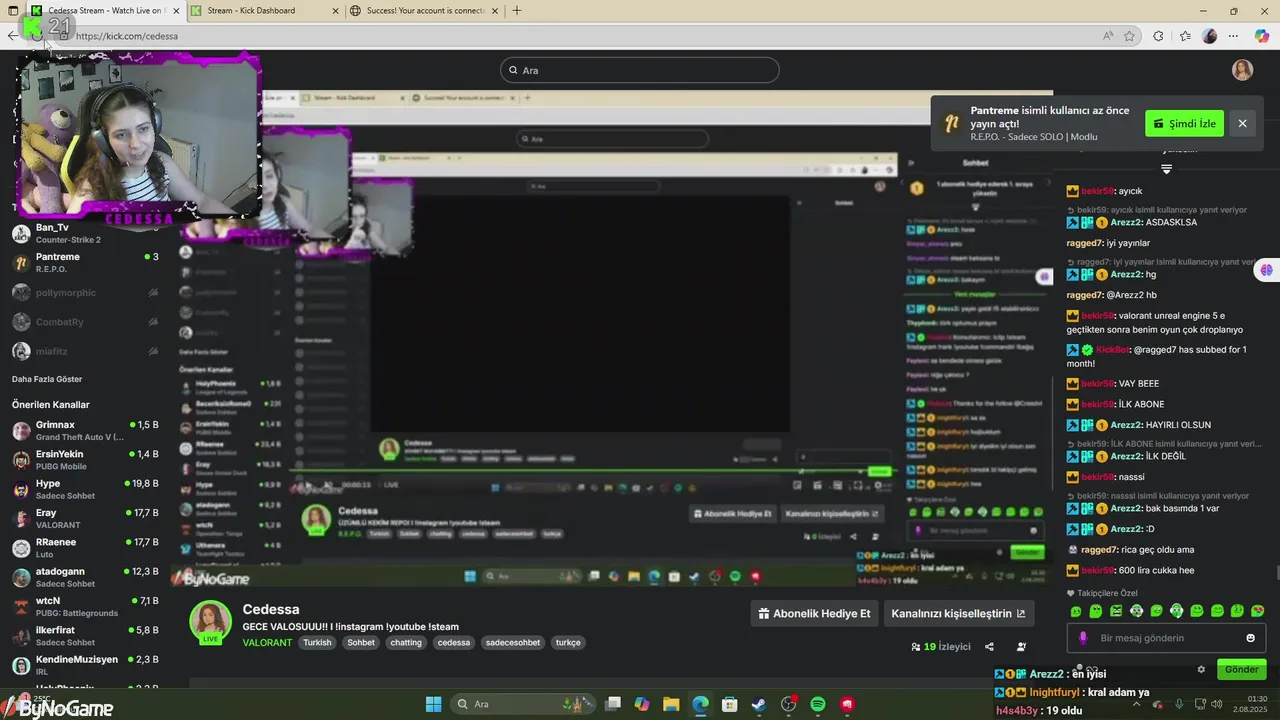
Task: Click the 19 İzleyici viewer count
Action: click(941, 647)
